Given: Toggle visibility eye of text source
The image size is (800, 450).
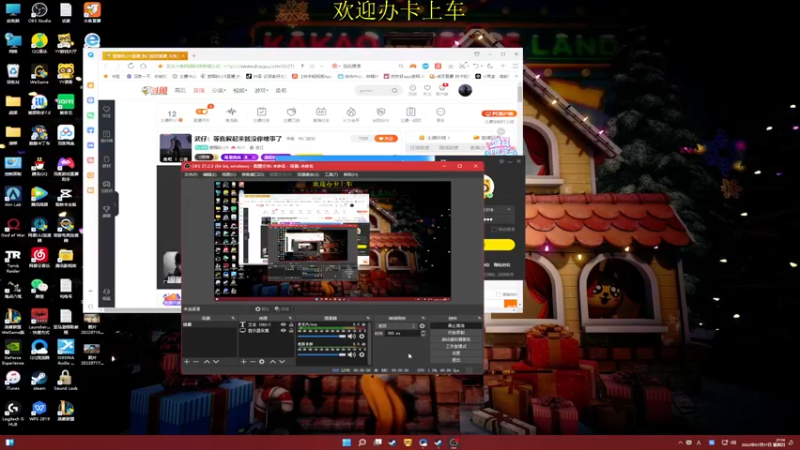Looking at the screenshot, I should pos(283,324).
